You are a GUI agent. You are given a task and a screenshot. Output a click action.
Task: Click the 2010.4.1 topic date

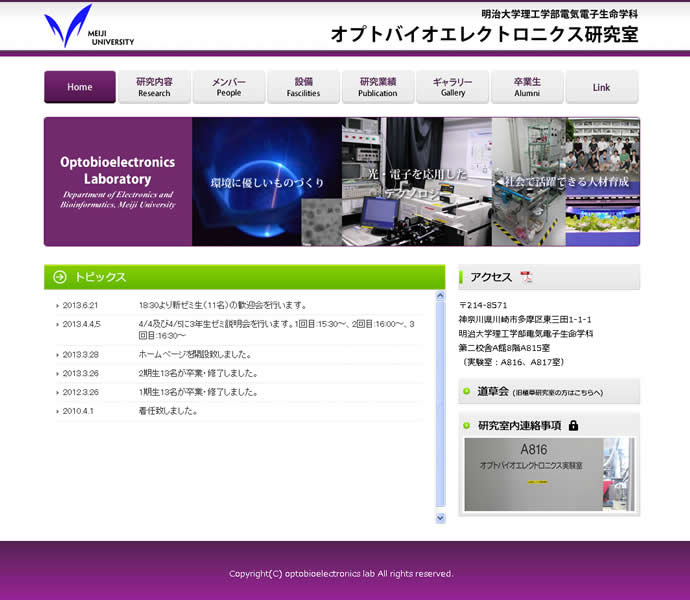click(x=78, y=411)
